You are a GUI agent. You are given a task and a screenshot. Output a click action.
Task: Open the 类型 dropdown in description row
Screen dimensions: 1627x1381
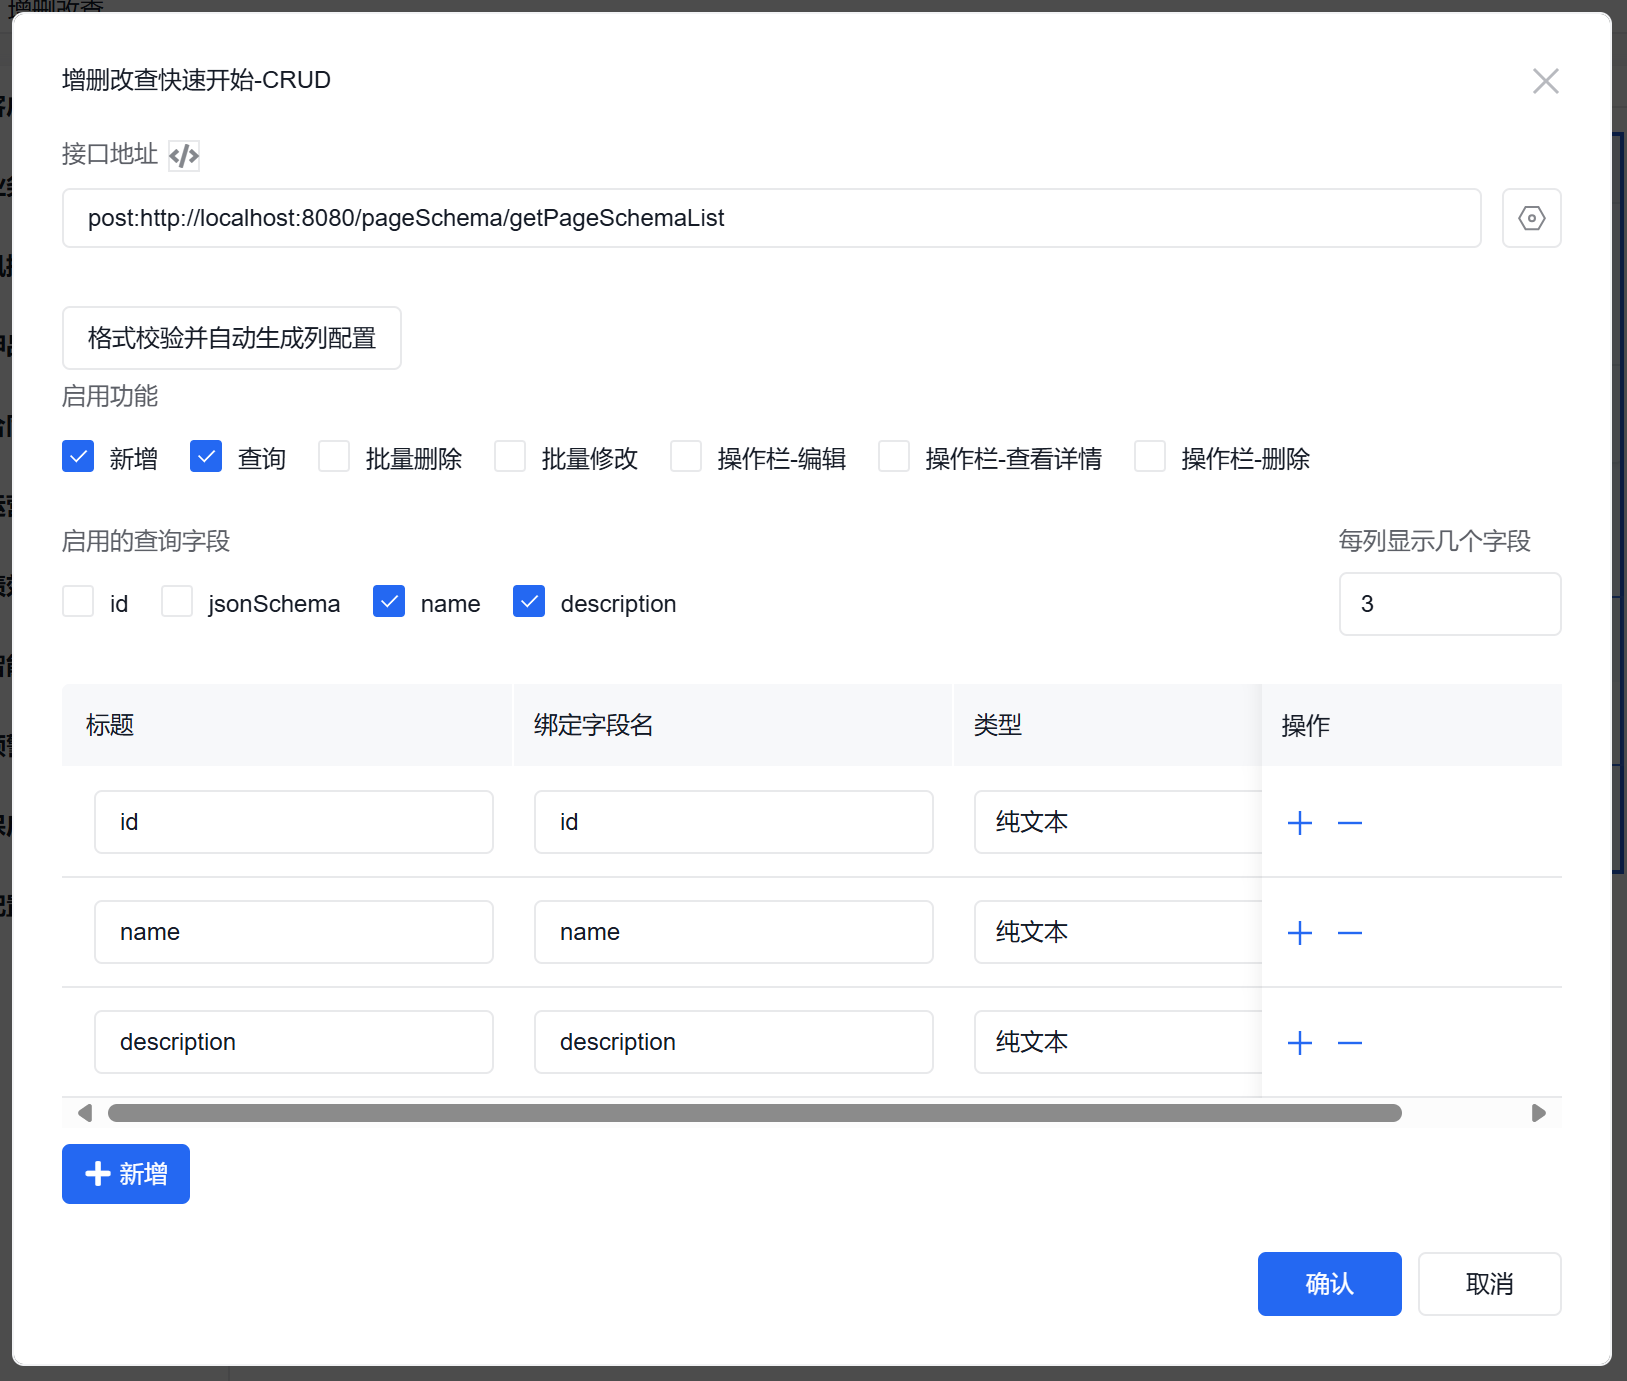coord(1116,1042)
